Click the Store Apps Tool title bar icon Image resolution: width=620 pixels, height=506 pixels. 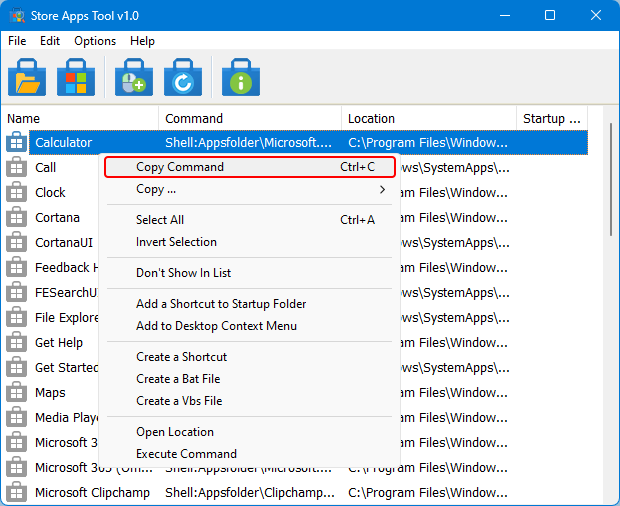[x=17, y=16]
